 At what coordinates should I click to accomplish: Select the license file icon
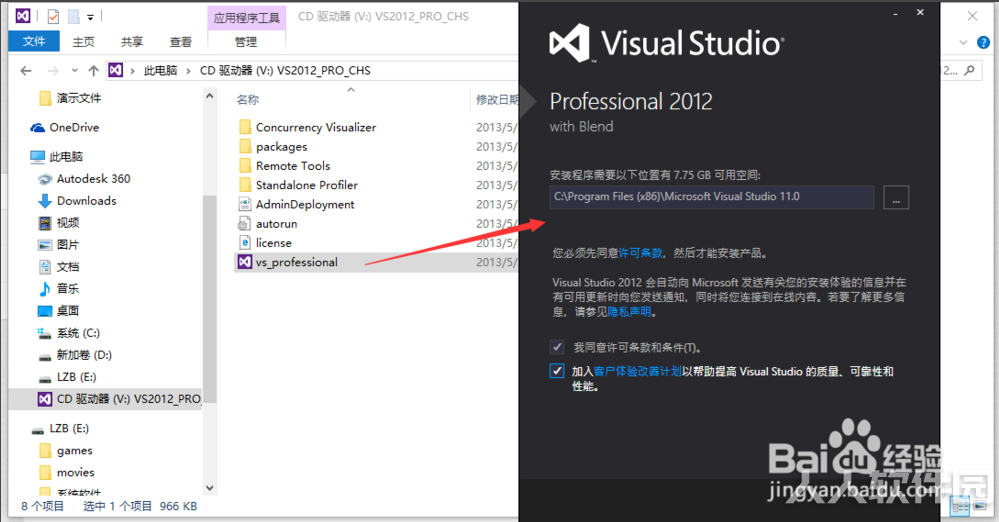[245, 243]
